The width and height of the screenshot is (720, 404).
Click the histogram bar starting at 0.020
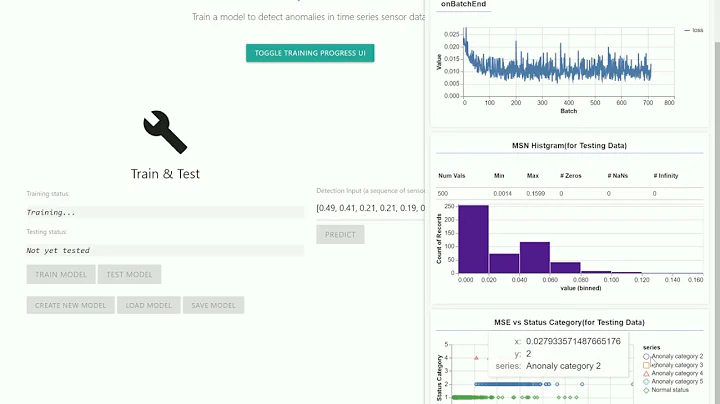pyautogui.click(x=504, y=264)
